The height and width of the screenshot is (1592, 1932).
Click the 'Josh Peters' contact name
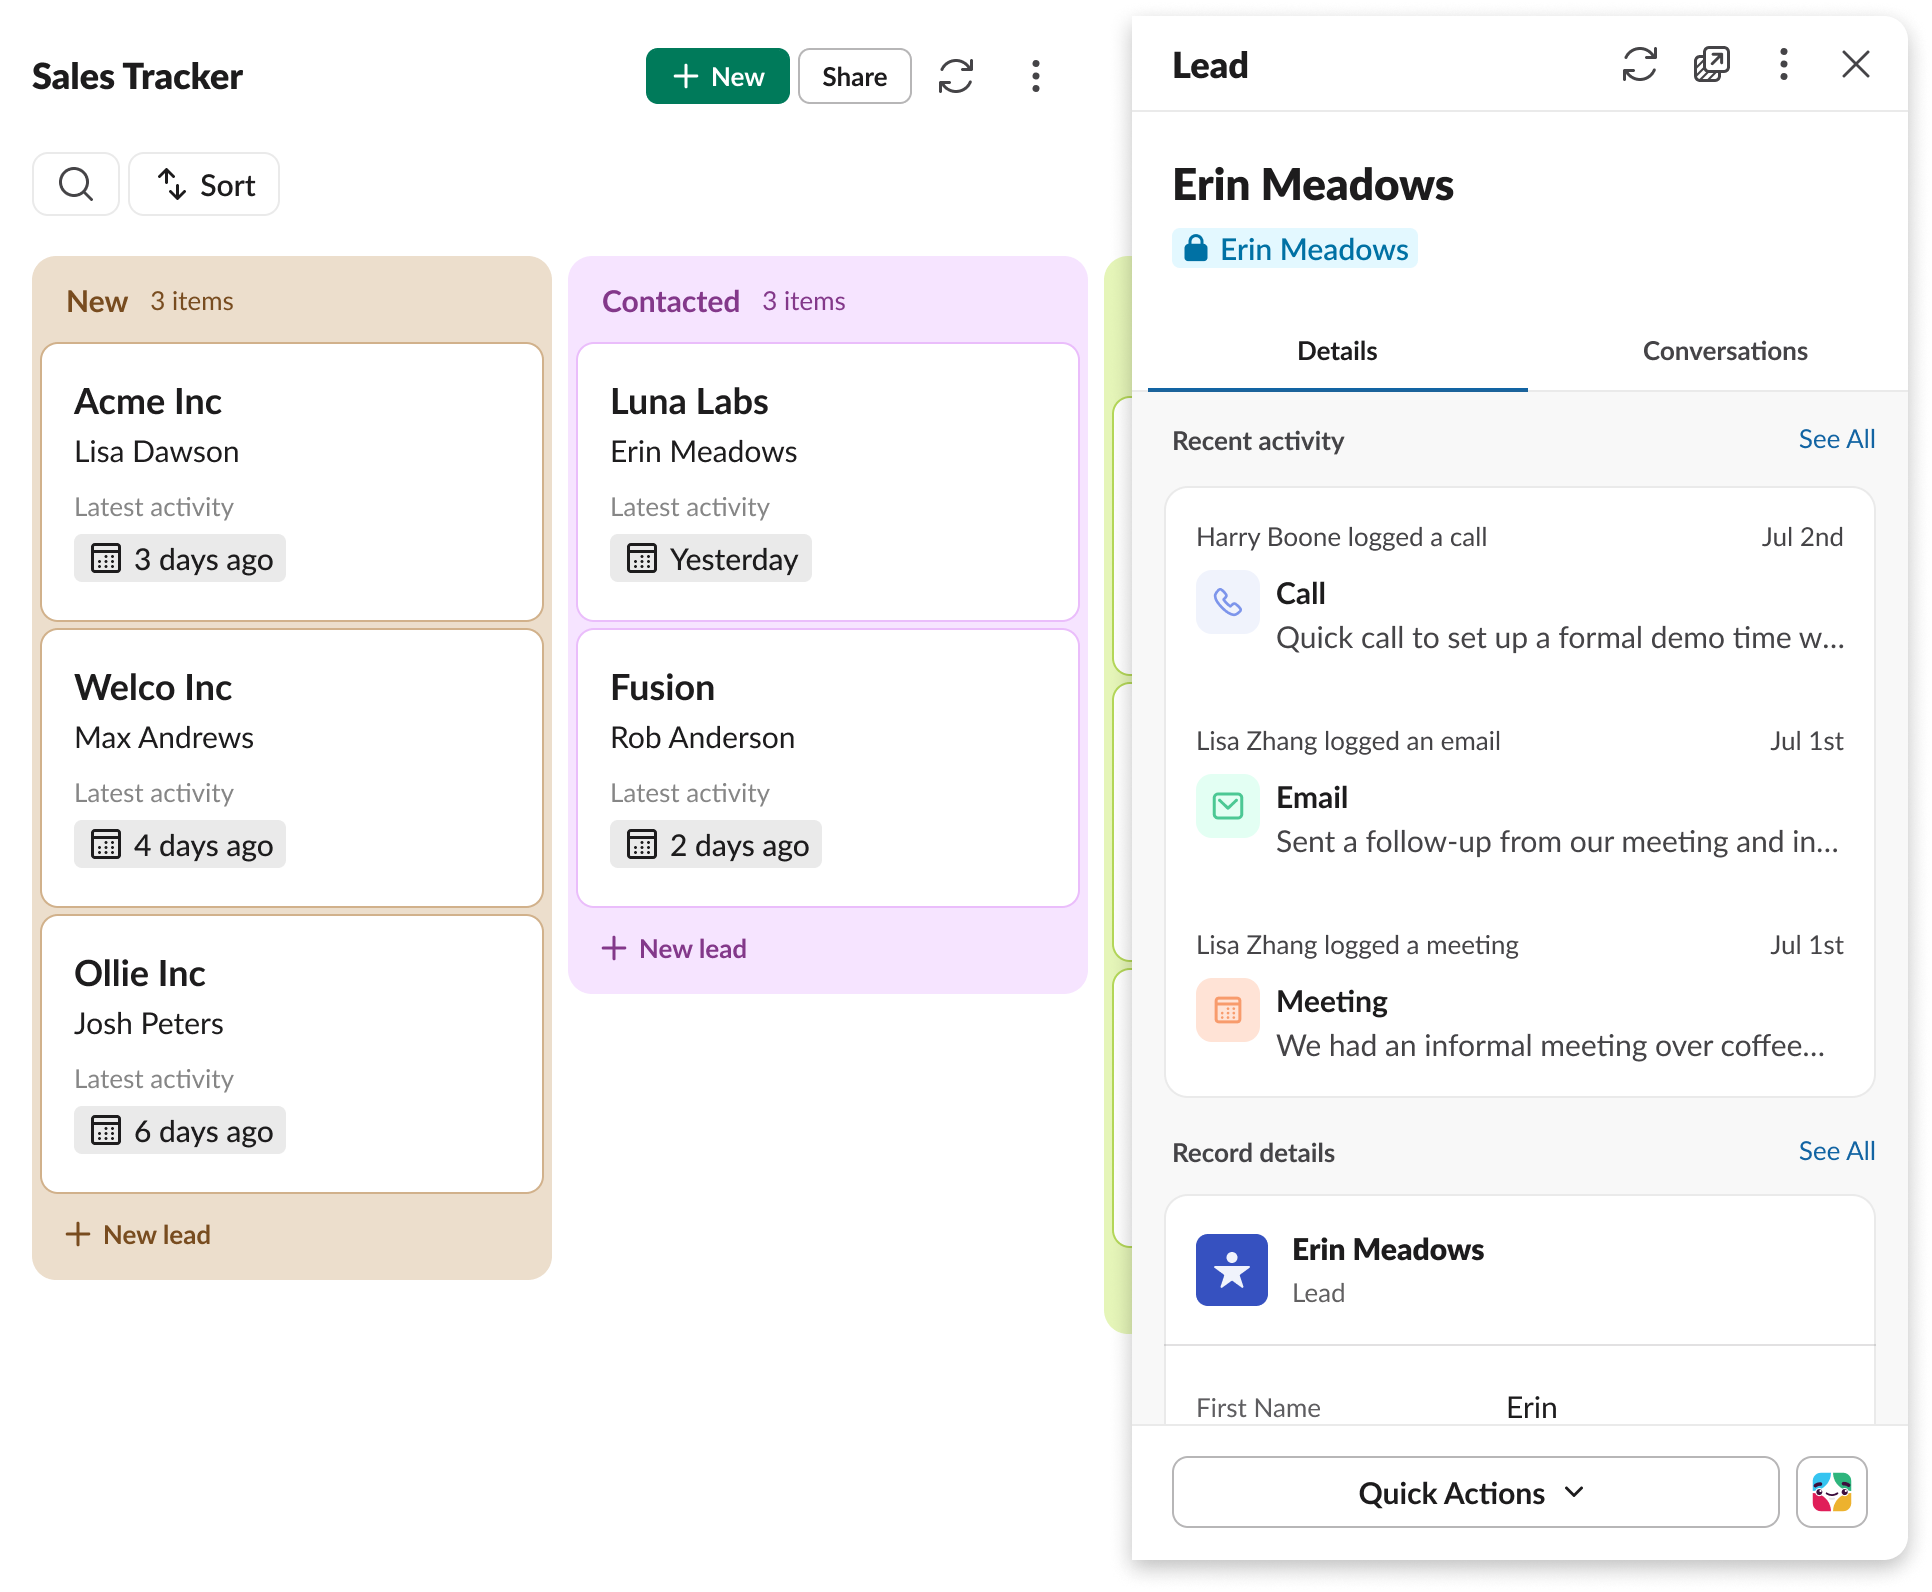[149, 1024]
